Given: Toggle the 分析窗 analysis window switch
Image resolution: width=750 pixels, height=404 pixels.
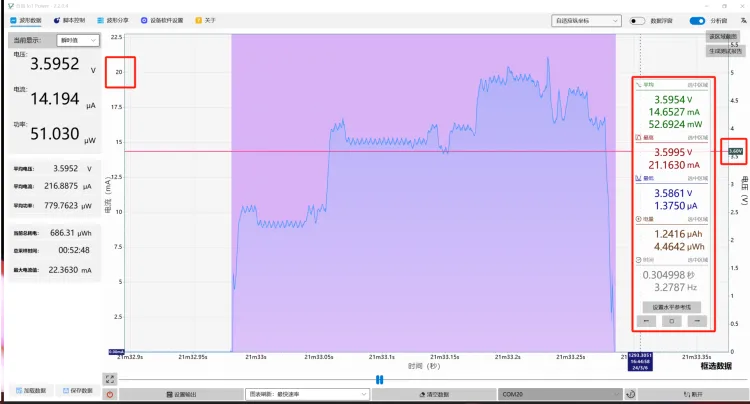Looking at the screenshot, I should 697,21.
